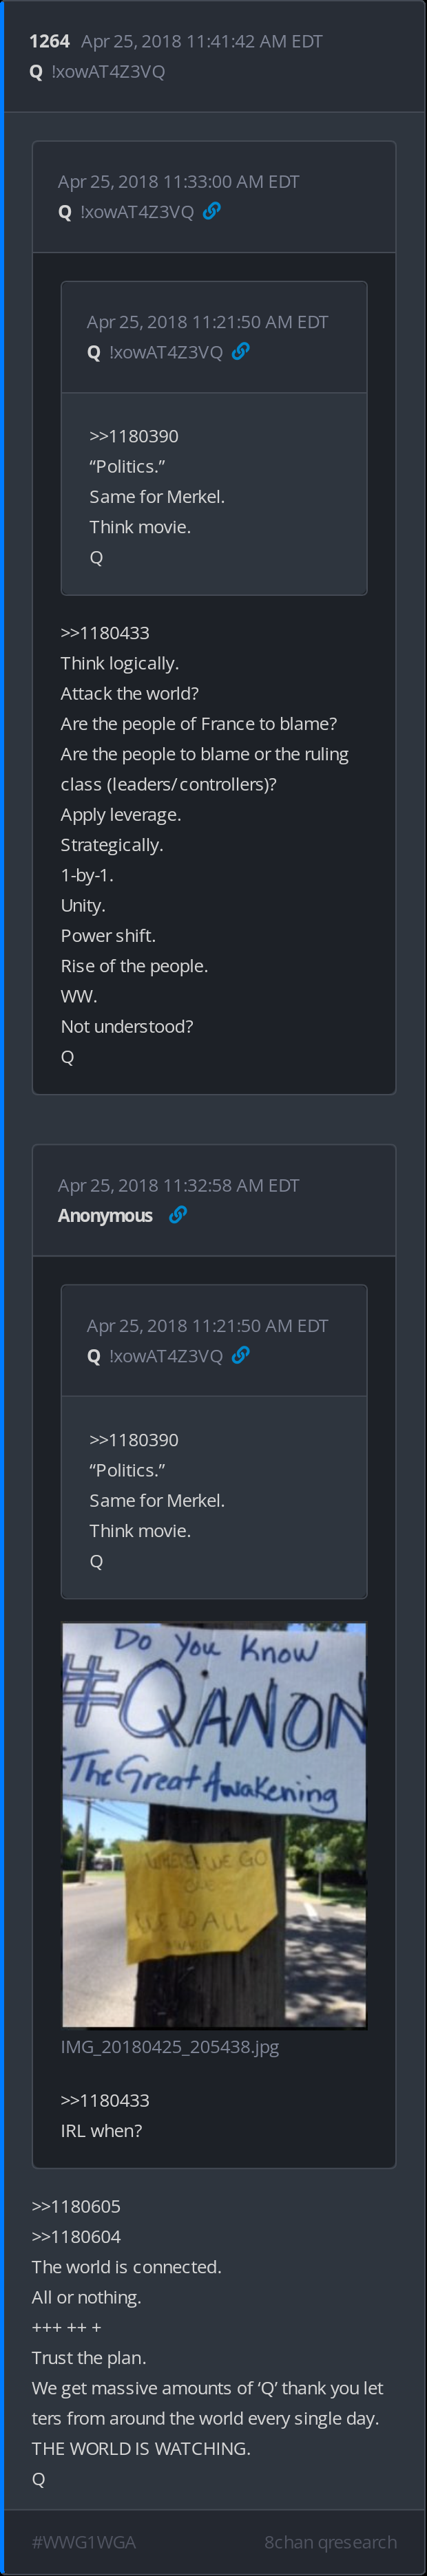The image size is (427, 2576).
Task: Click >>1180433 above "IRL when?"
Action: (105, 2100)
